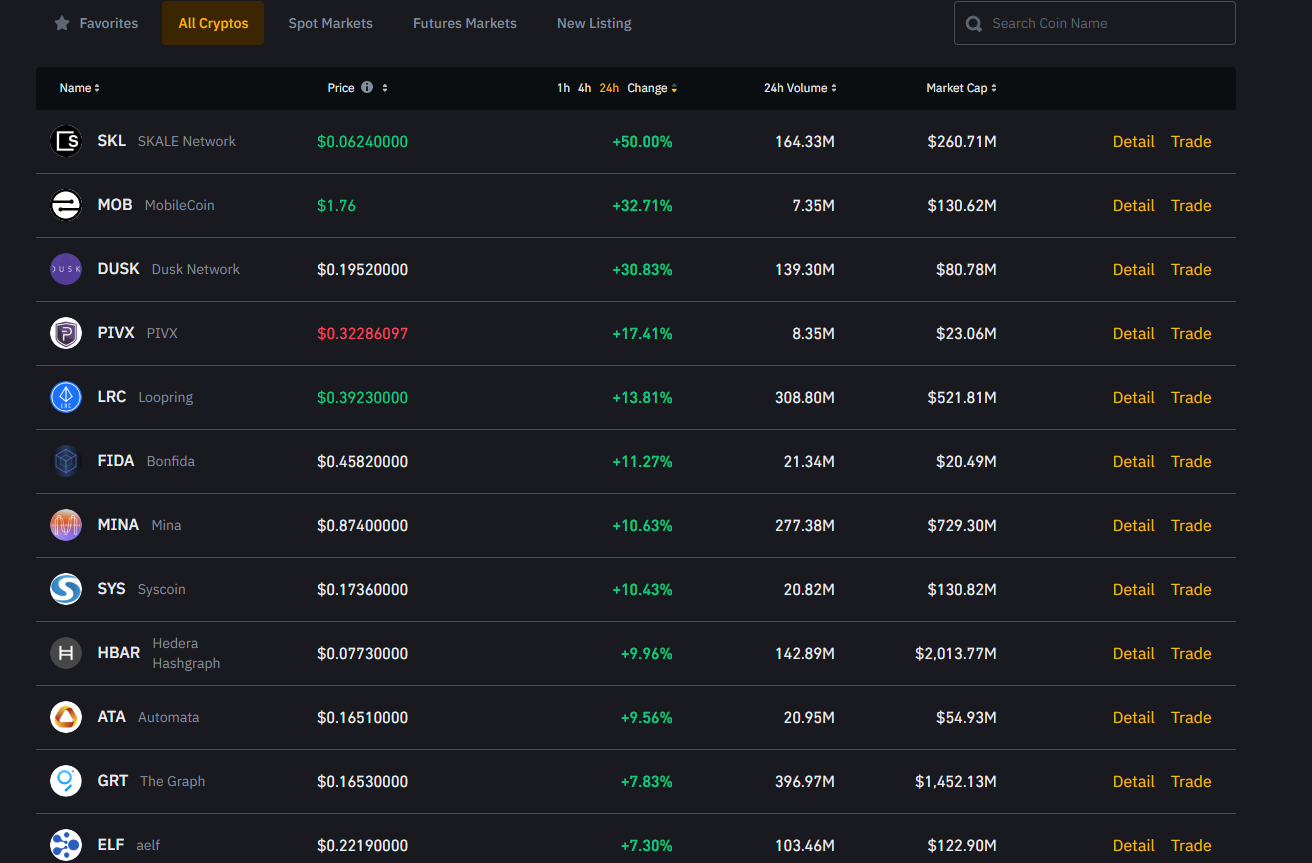Click the PIVX coin icon
1312x863 pixels.
click(x=66, y=333)
